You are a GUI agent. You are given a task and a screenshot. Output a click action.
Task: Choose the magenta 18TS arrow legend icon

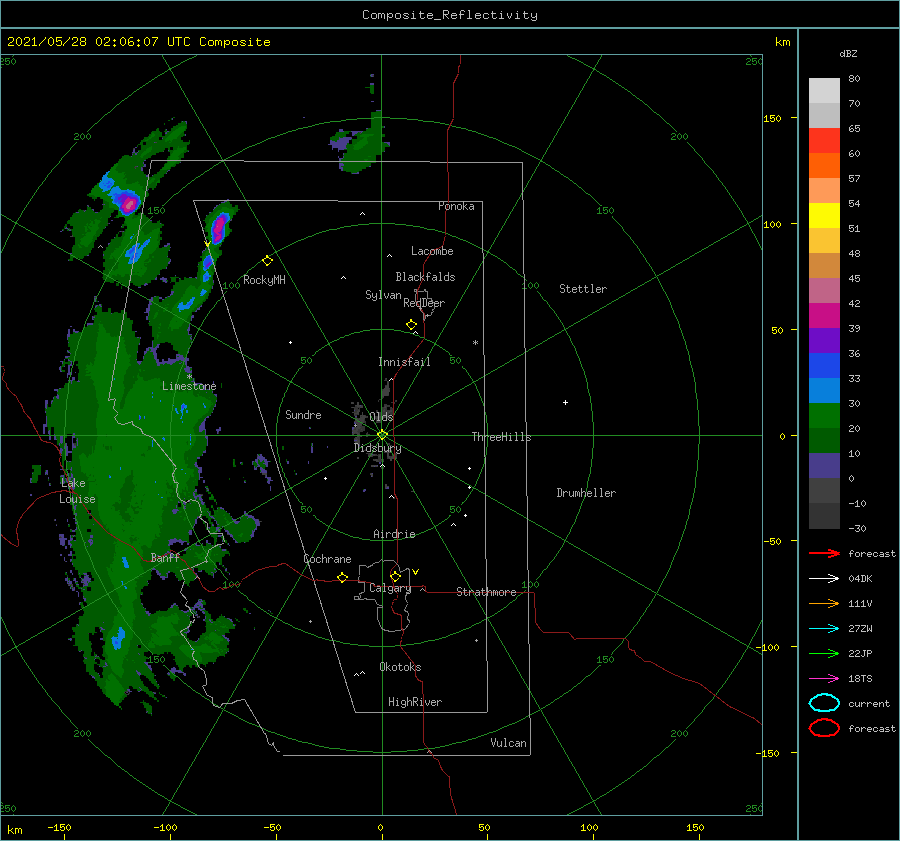pyautogui.click(x=824, y=679)
